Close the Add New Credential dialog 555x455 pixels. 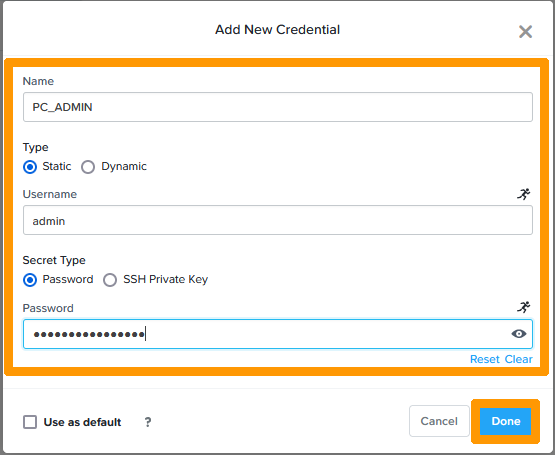[525, 32]
